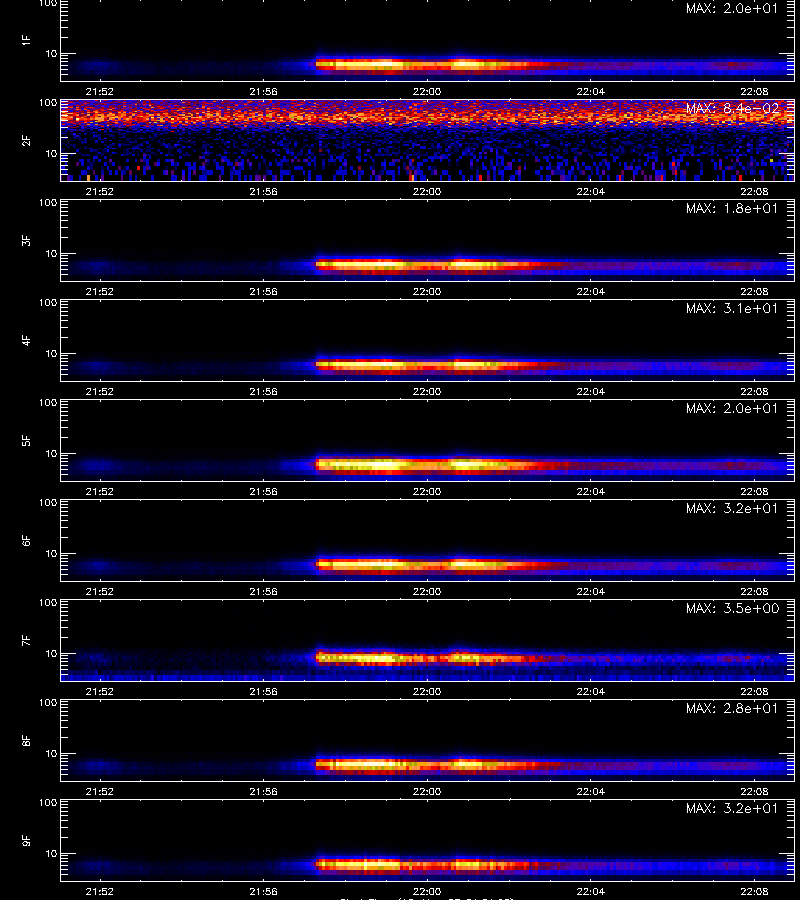Select the MAX: 3.5e+00 label
This screenshot has width=800, height=900.
732,608
